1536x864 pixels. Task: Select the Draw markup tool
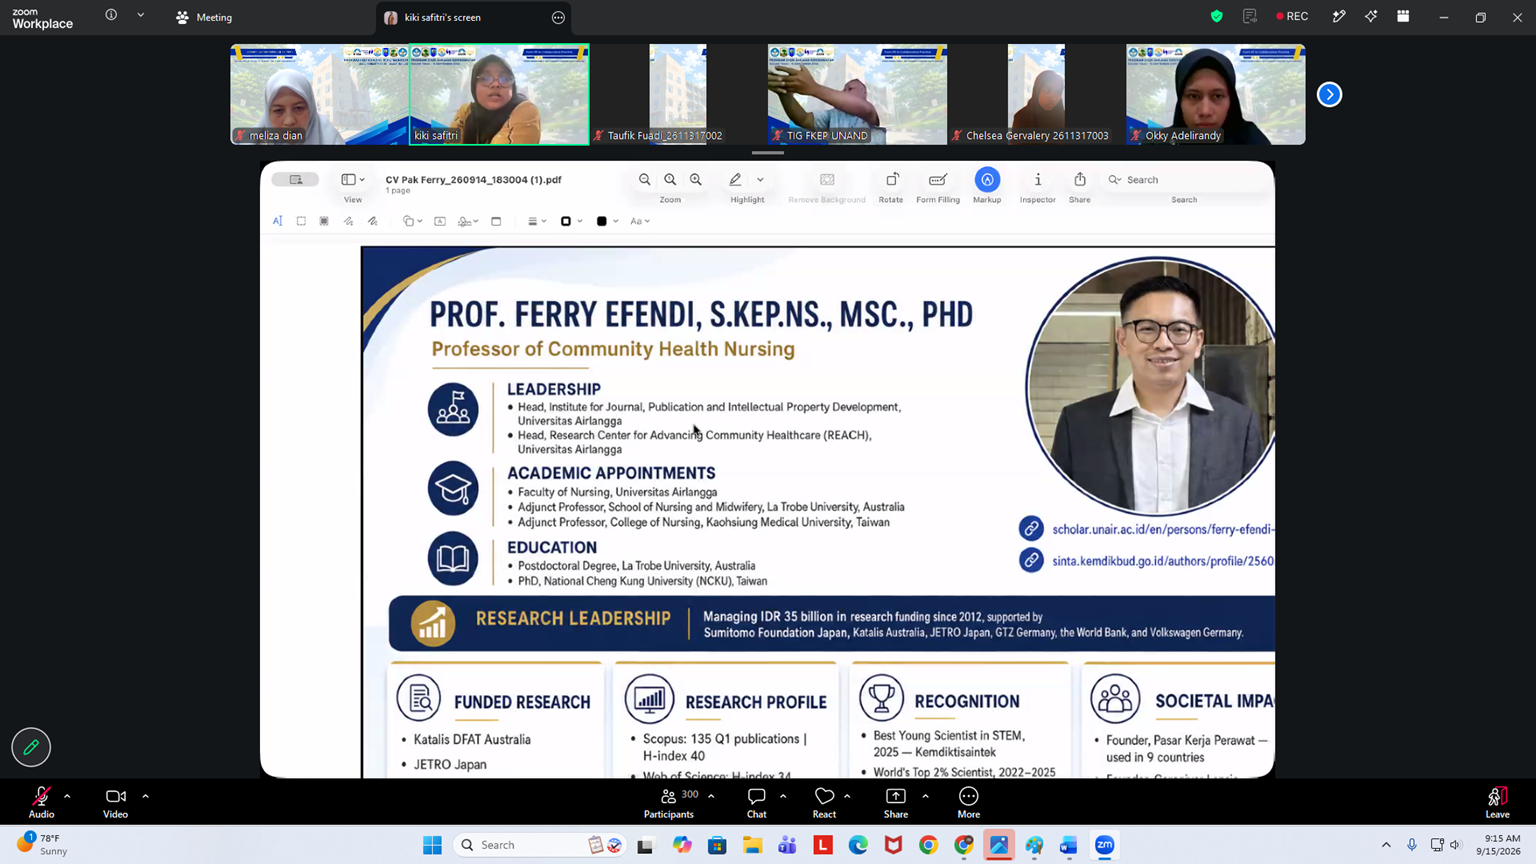373,221
